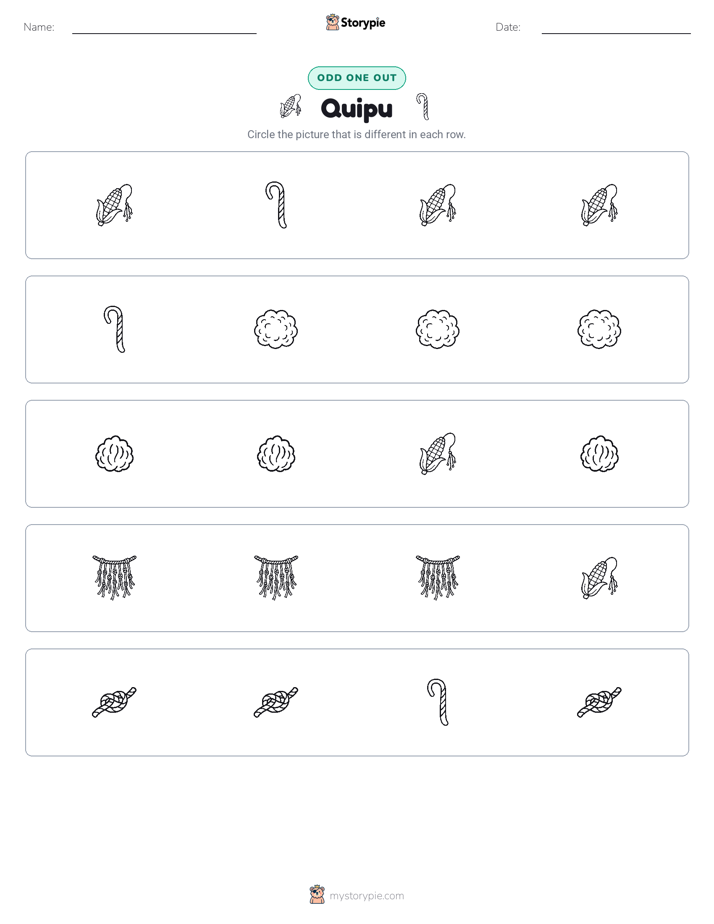This screenshot has height=924, width=714.
Task: Click the first knot icon in row five
Action: coord(114,702)
